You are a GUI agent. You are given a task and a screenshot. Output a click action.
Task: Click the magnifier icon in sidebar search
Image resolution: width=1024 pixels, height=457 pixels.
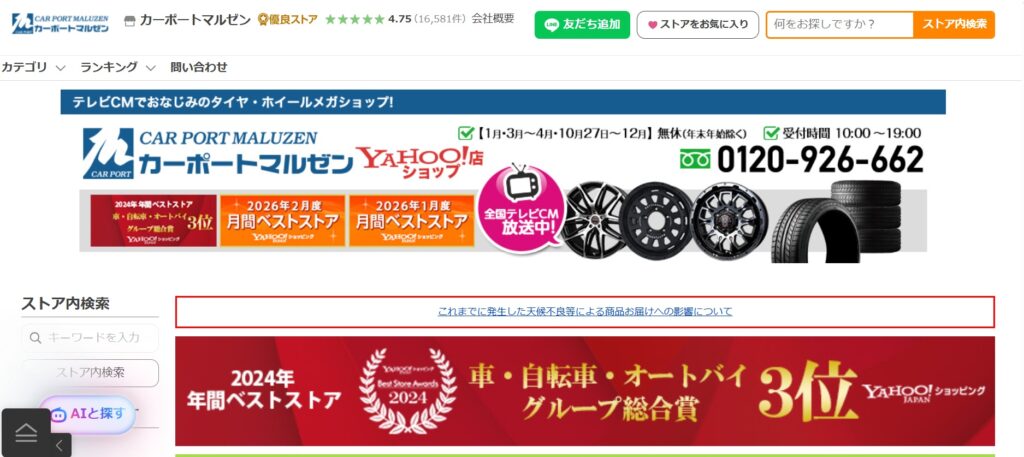pyautogui.click(x=35, y=338)
